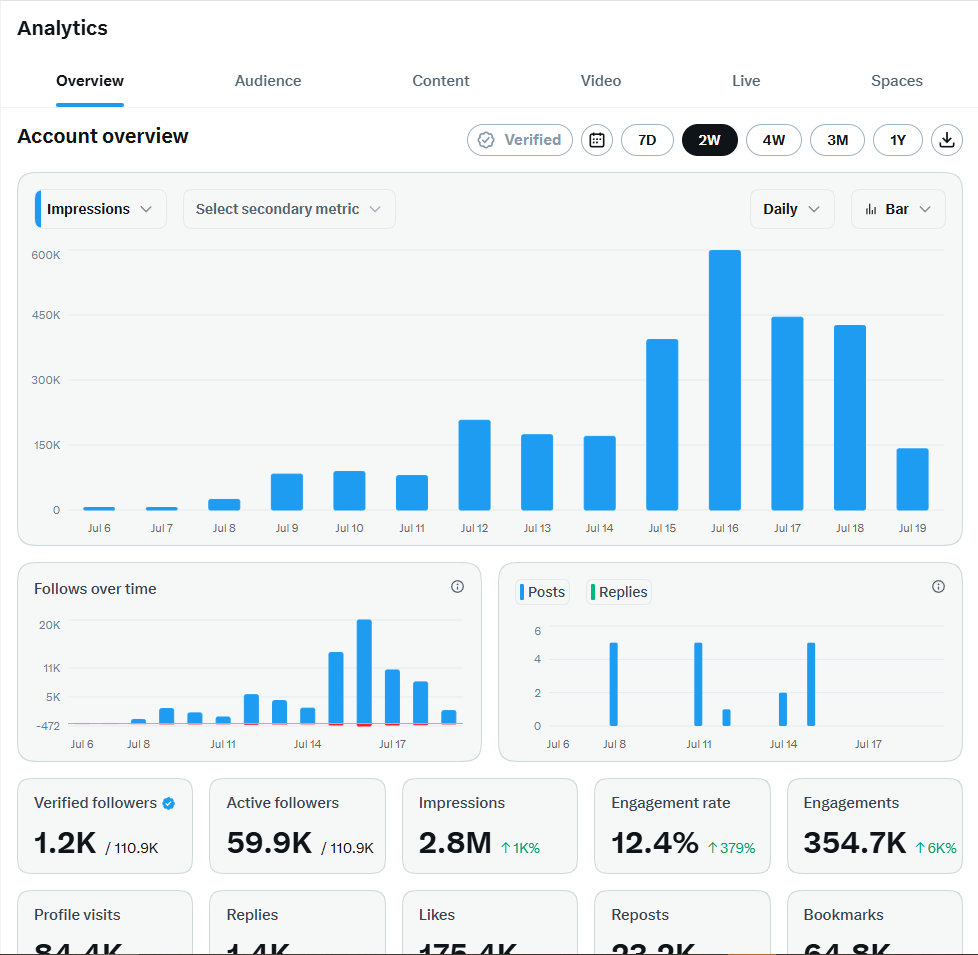The height and width of the screenshot is (955, 978).
Task: Select the 2W time range
Action: click(x=709, y=140)
